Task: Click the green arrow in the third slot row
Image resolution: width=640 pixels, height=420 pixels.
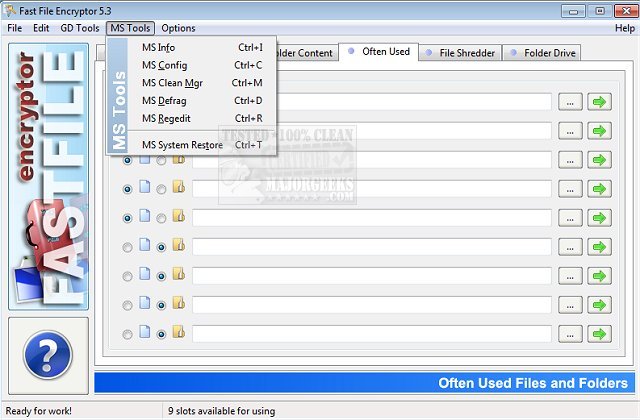Action: coord(599,160)
